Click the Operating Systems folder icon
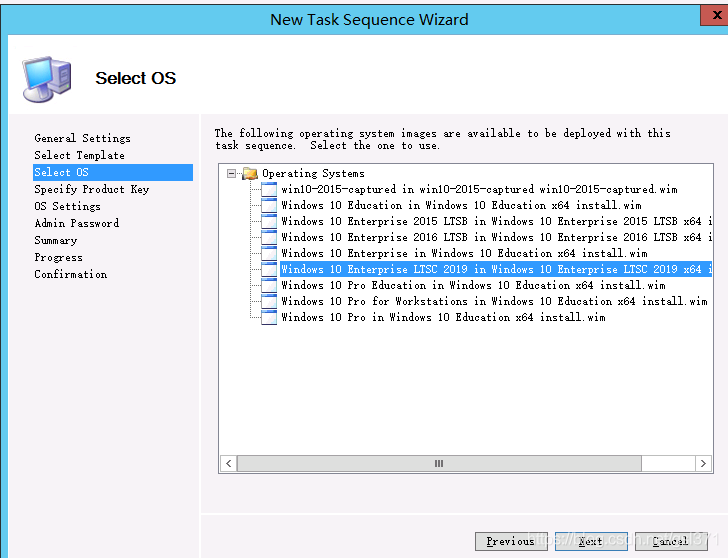Viewport: 728px width, 558px height. (250, 174)
